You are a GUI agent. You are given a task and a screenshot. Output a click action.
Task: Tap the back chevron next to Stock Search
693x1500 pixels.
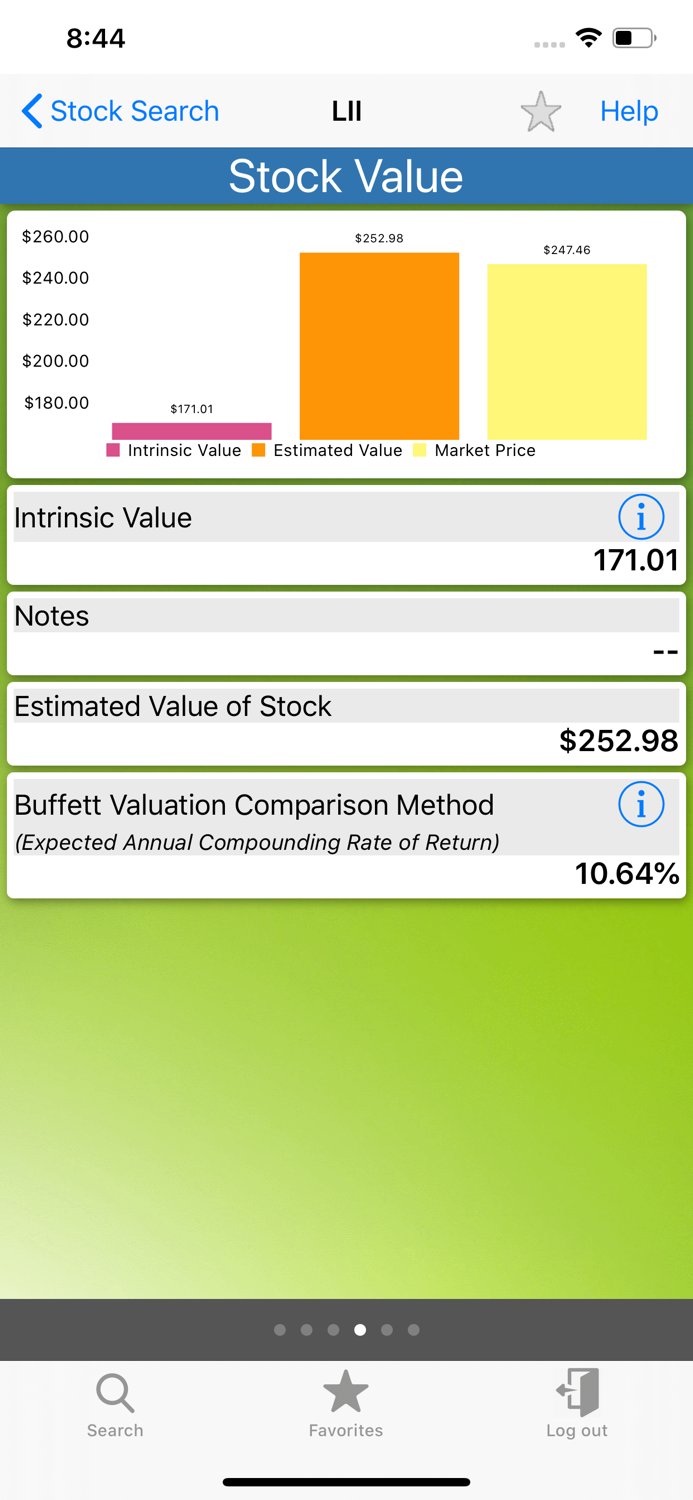[x=31, y=111]
